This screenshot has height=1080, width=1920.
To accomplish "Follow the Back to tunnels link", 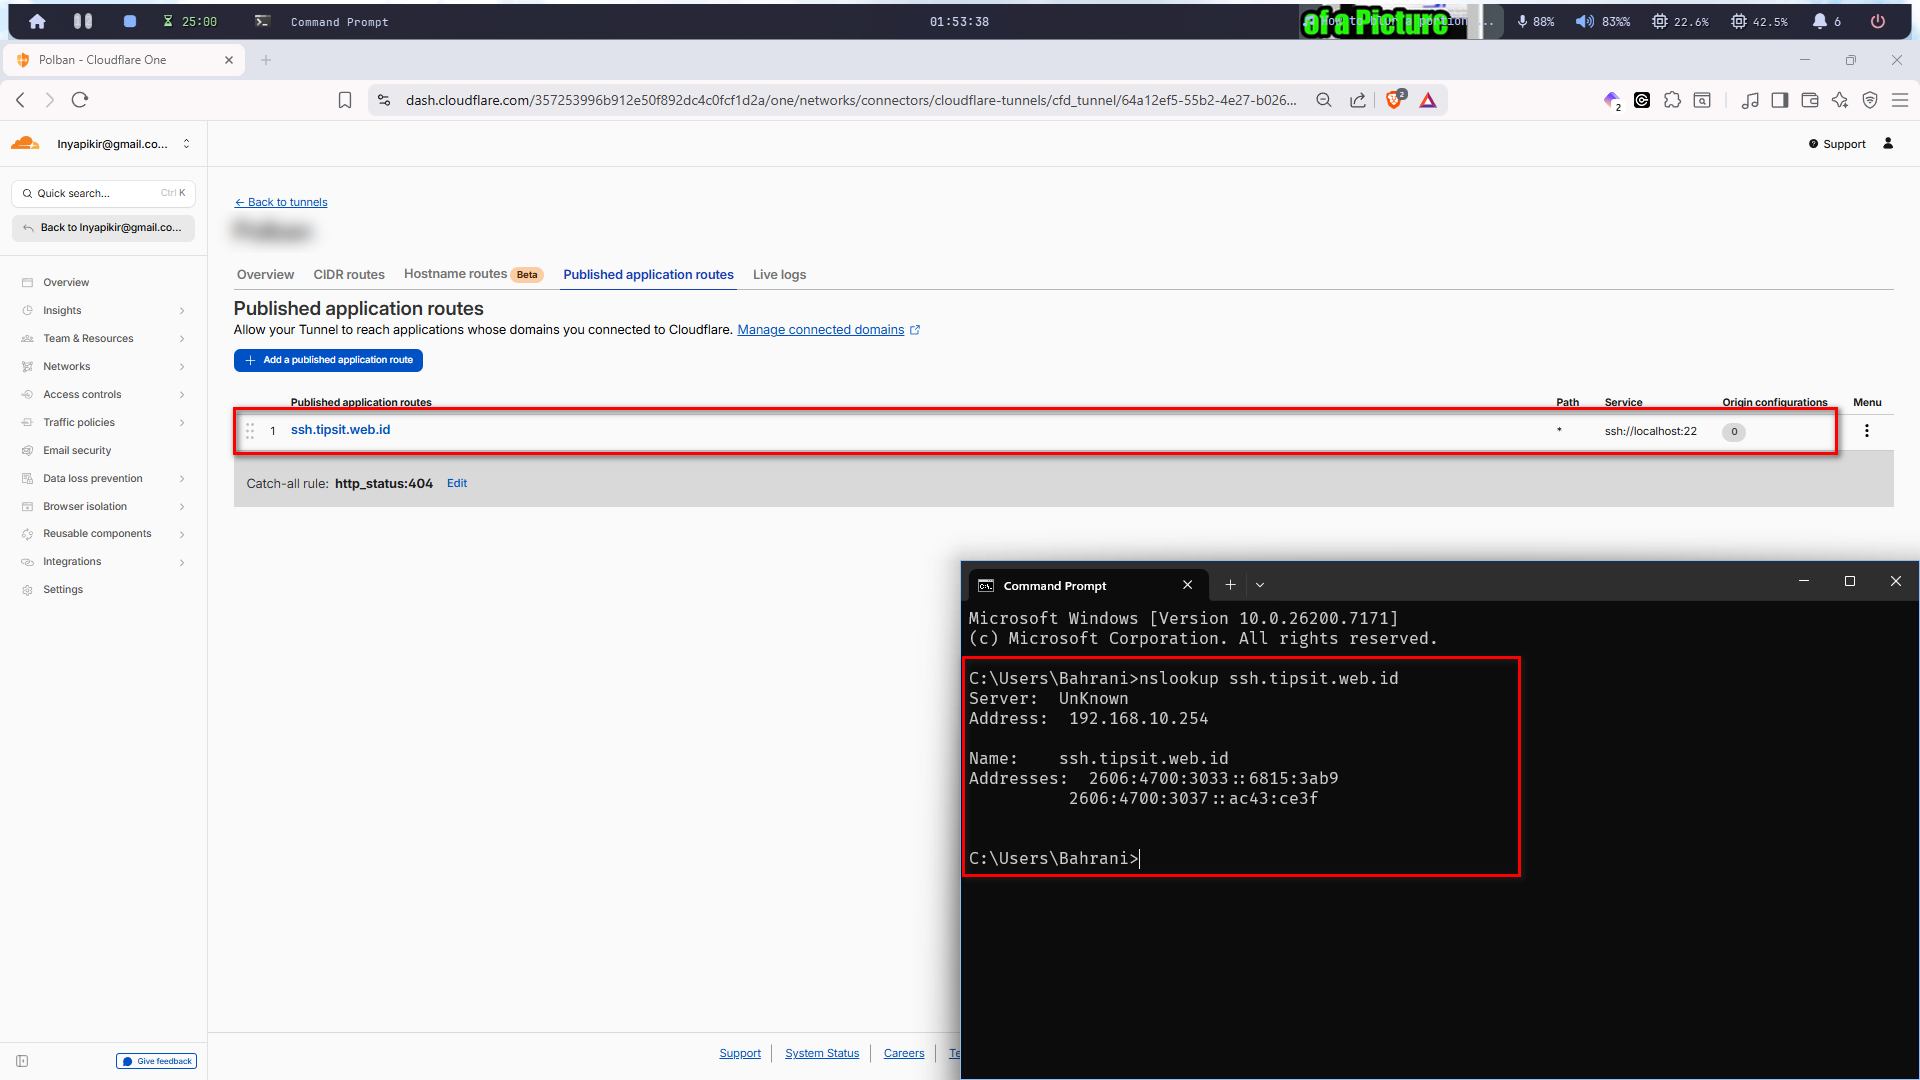I will [x=281, y=202].
